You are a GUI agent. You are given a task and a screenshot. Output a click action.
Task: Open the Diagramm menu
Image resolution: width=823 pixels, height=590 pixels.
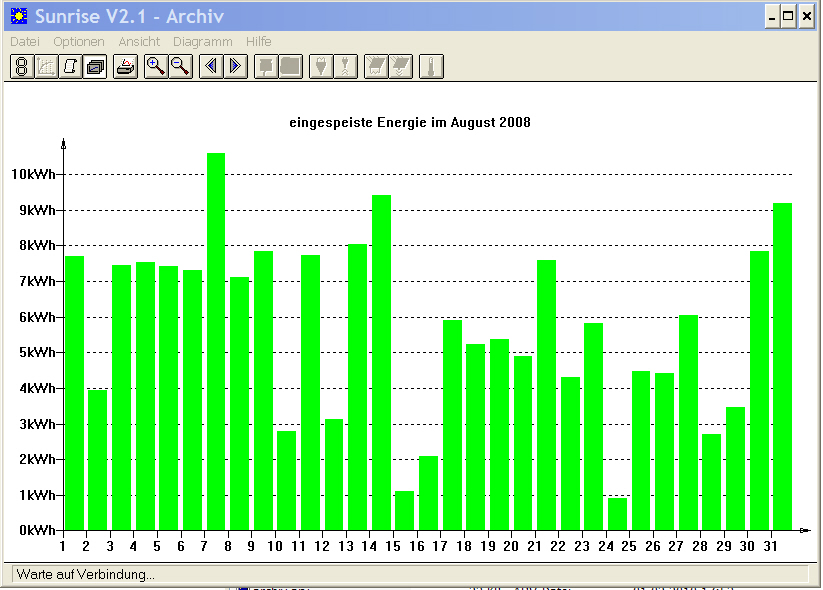(x=203, y=41)
